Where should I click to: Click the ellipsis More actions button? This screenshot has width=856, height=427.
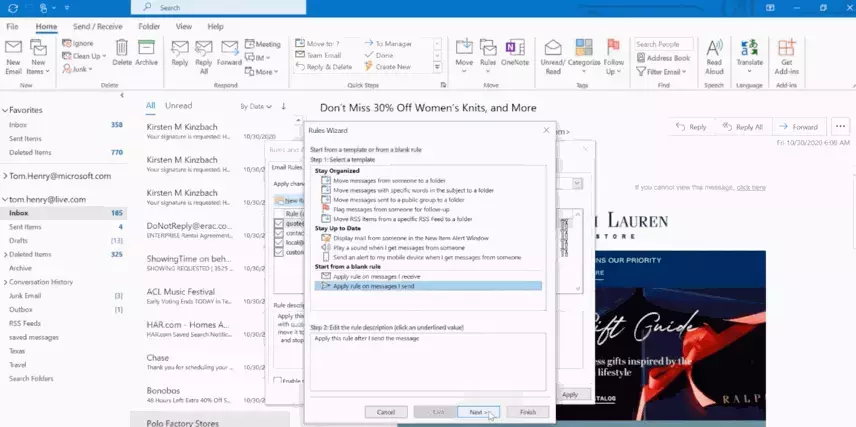(841, 127)
